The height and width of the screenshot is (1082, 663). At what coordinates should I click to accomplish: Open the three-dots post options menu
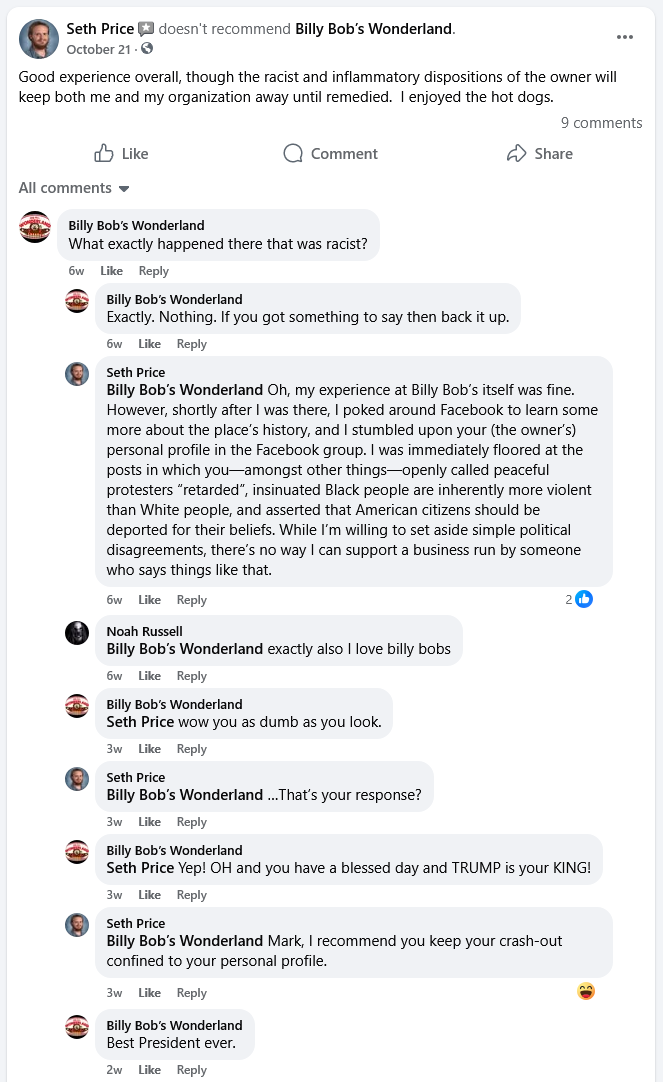(x=625, y=37)
